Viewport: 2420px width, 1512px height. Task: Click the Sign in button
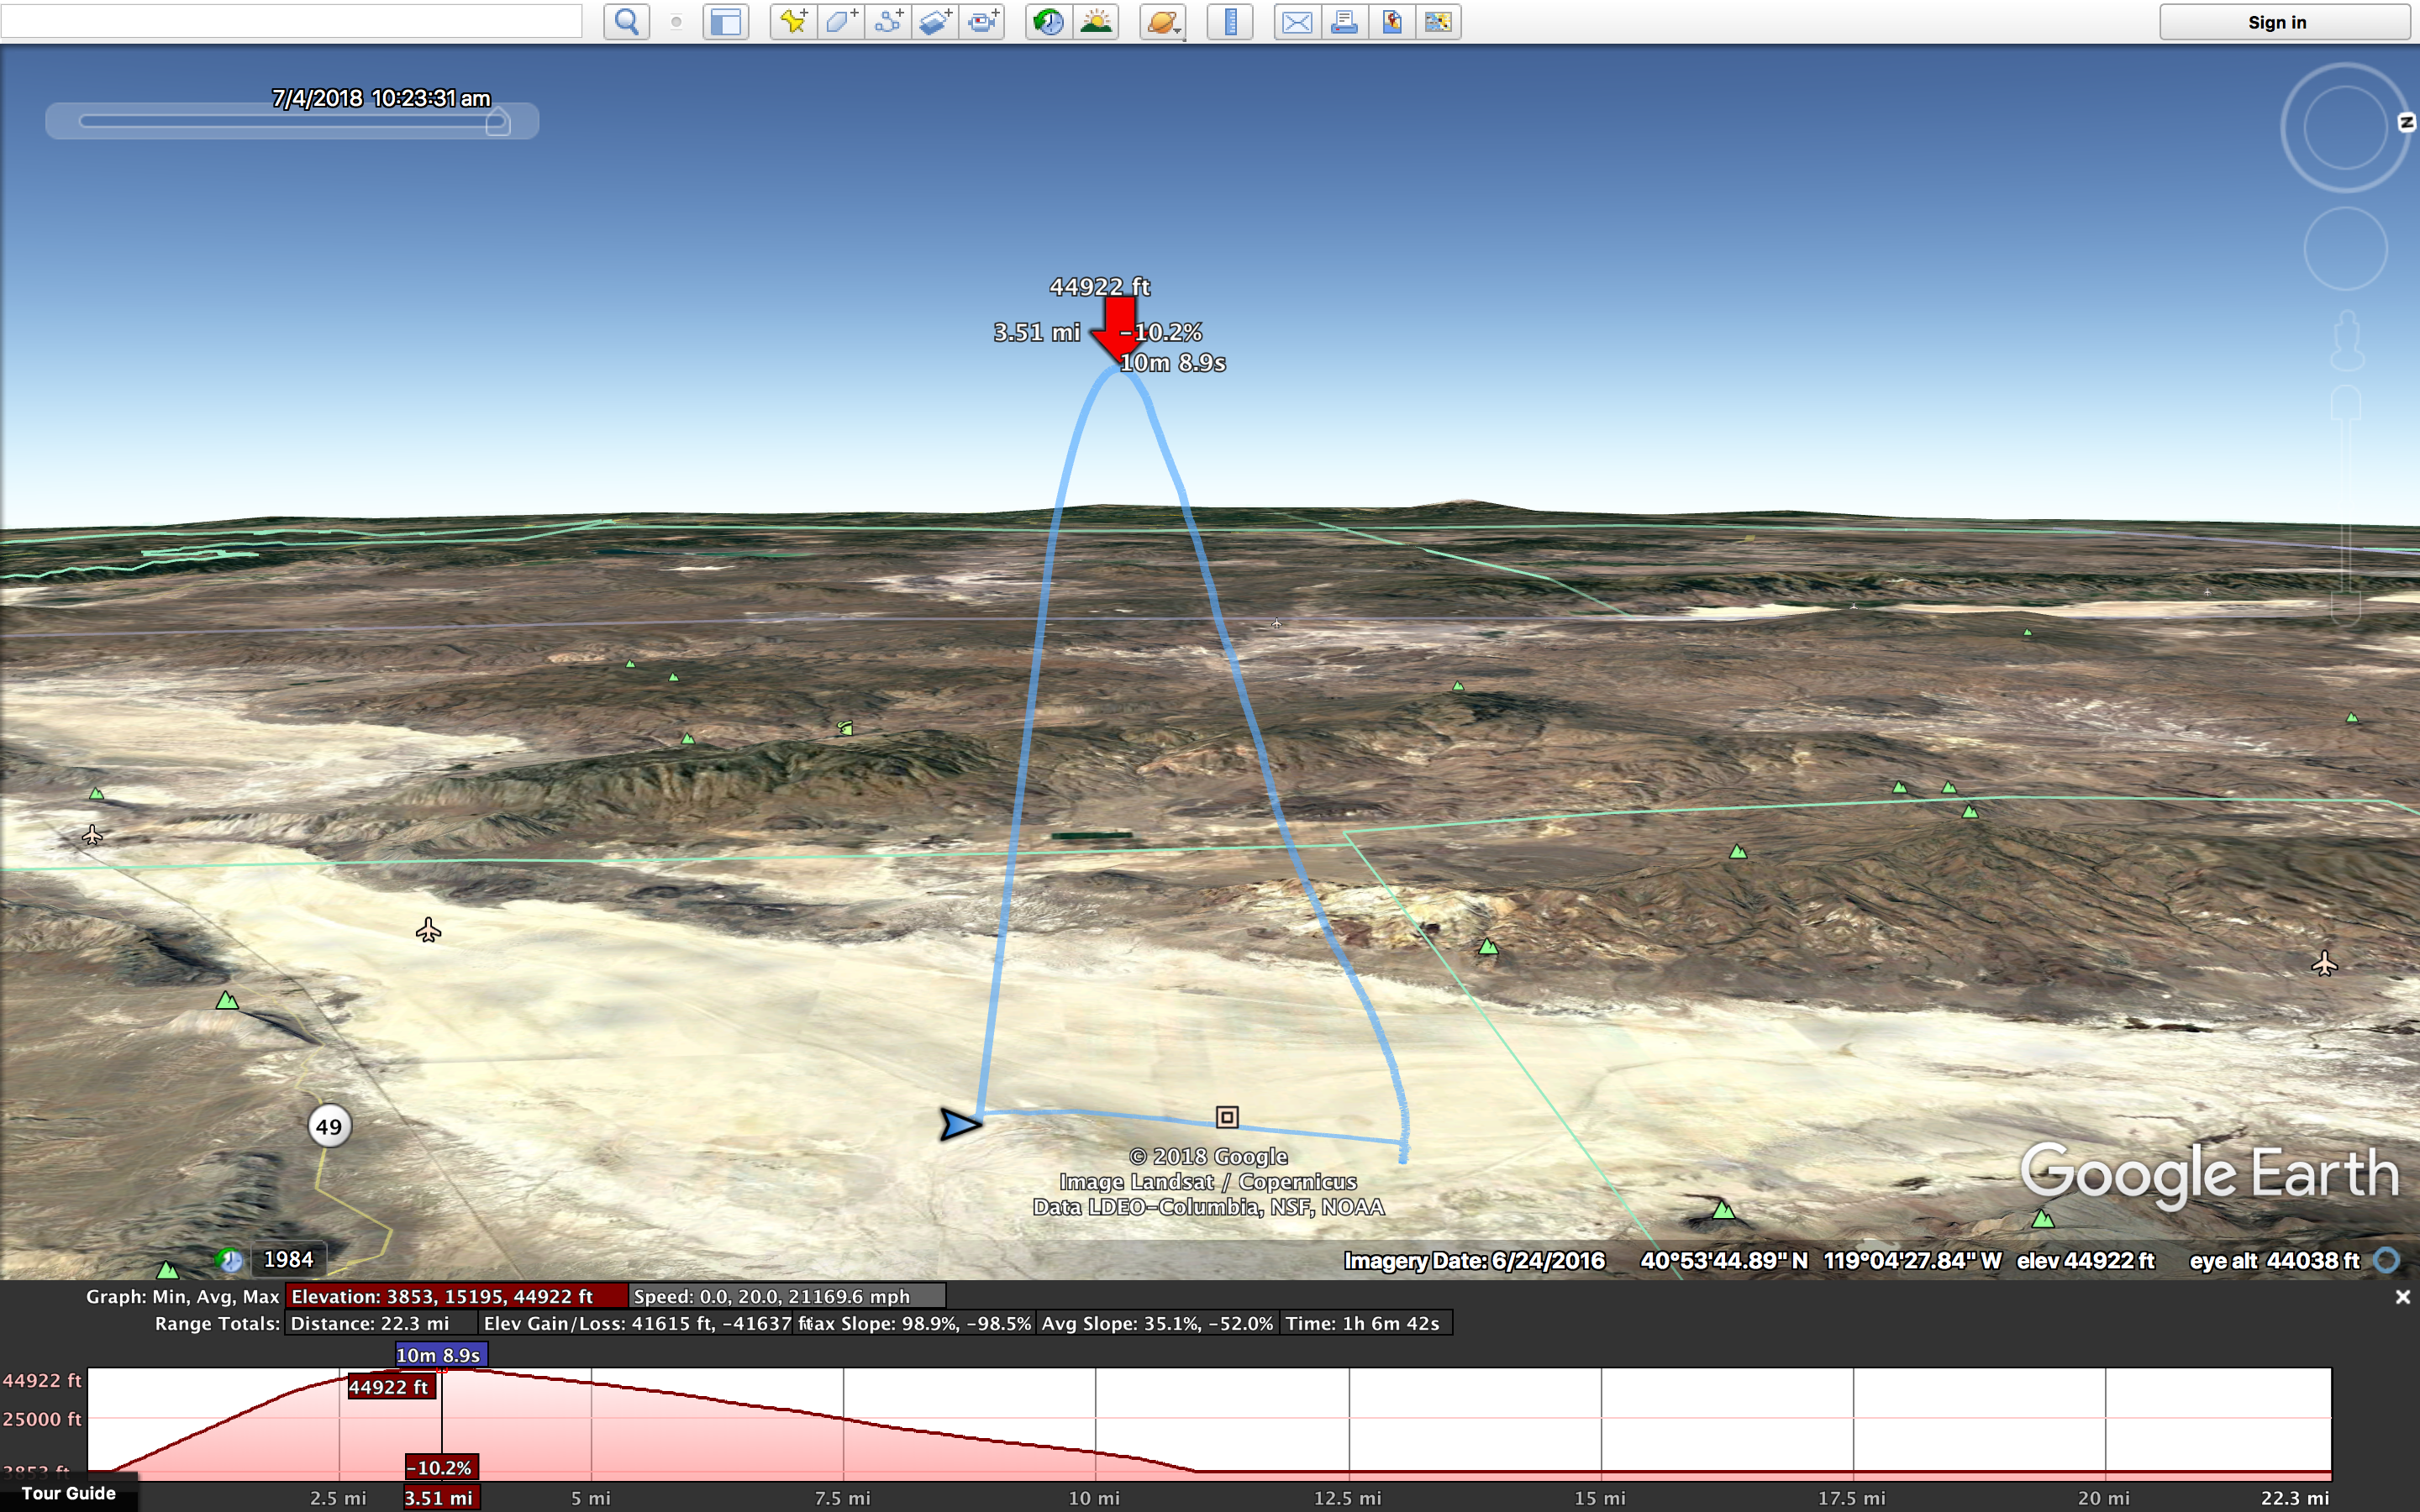pyautogui.click(x=2276, y=22)
